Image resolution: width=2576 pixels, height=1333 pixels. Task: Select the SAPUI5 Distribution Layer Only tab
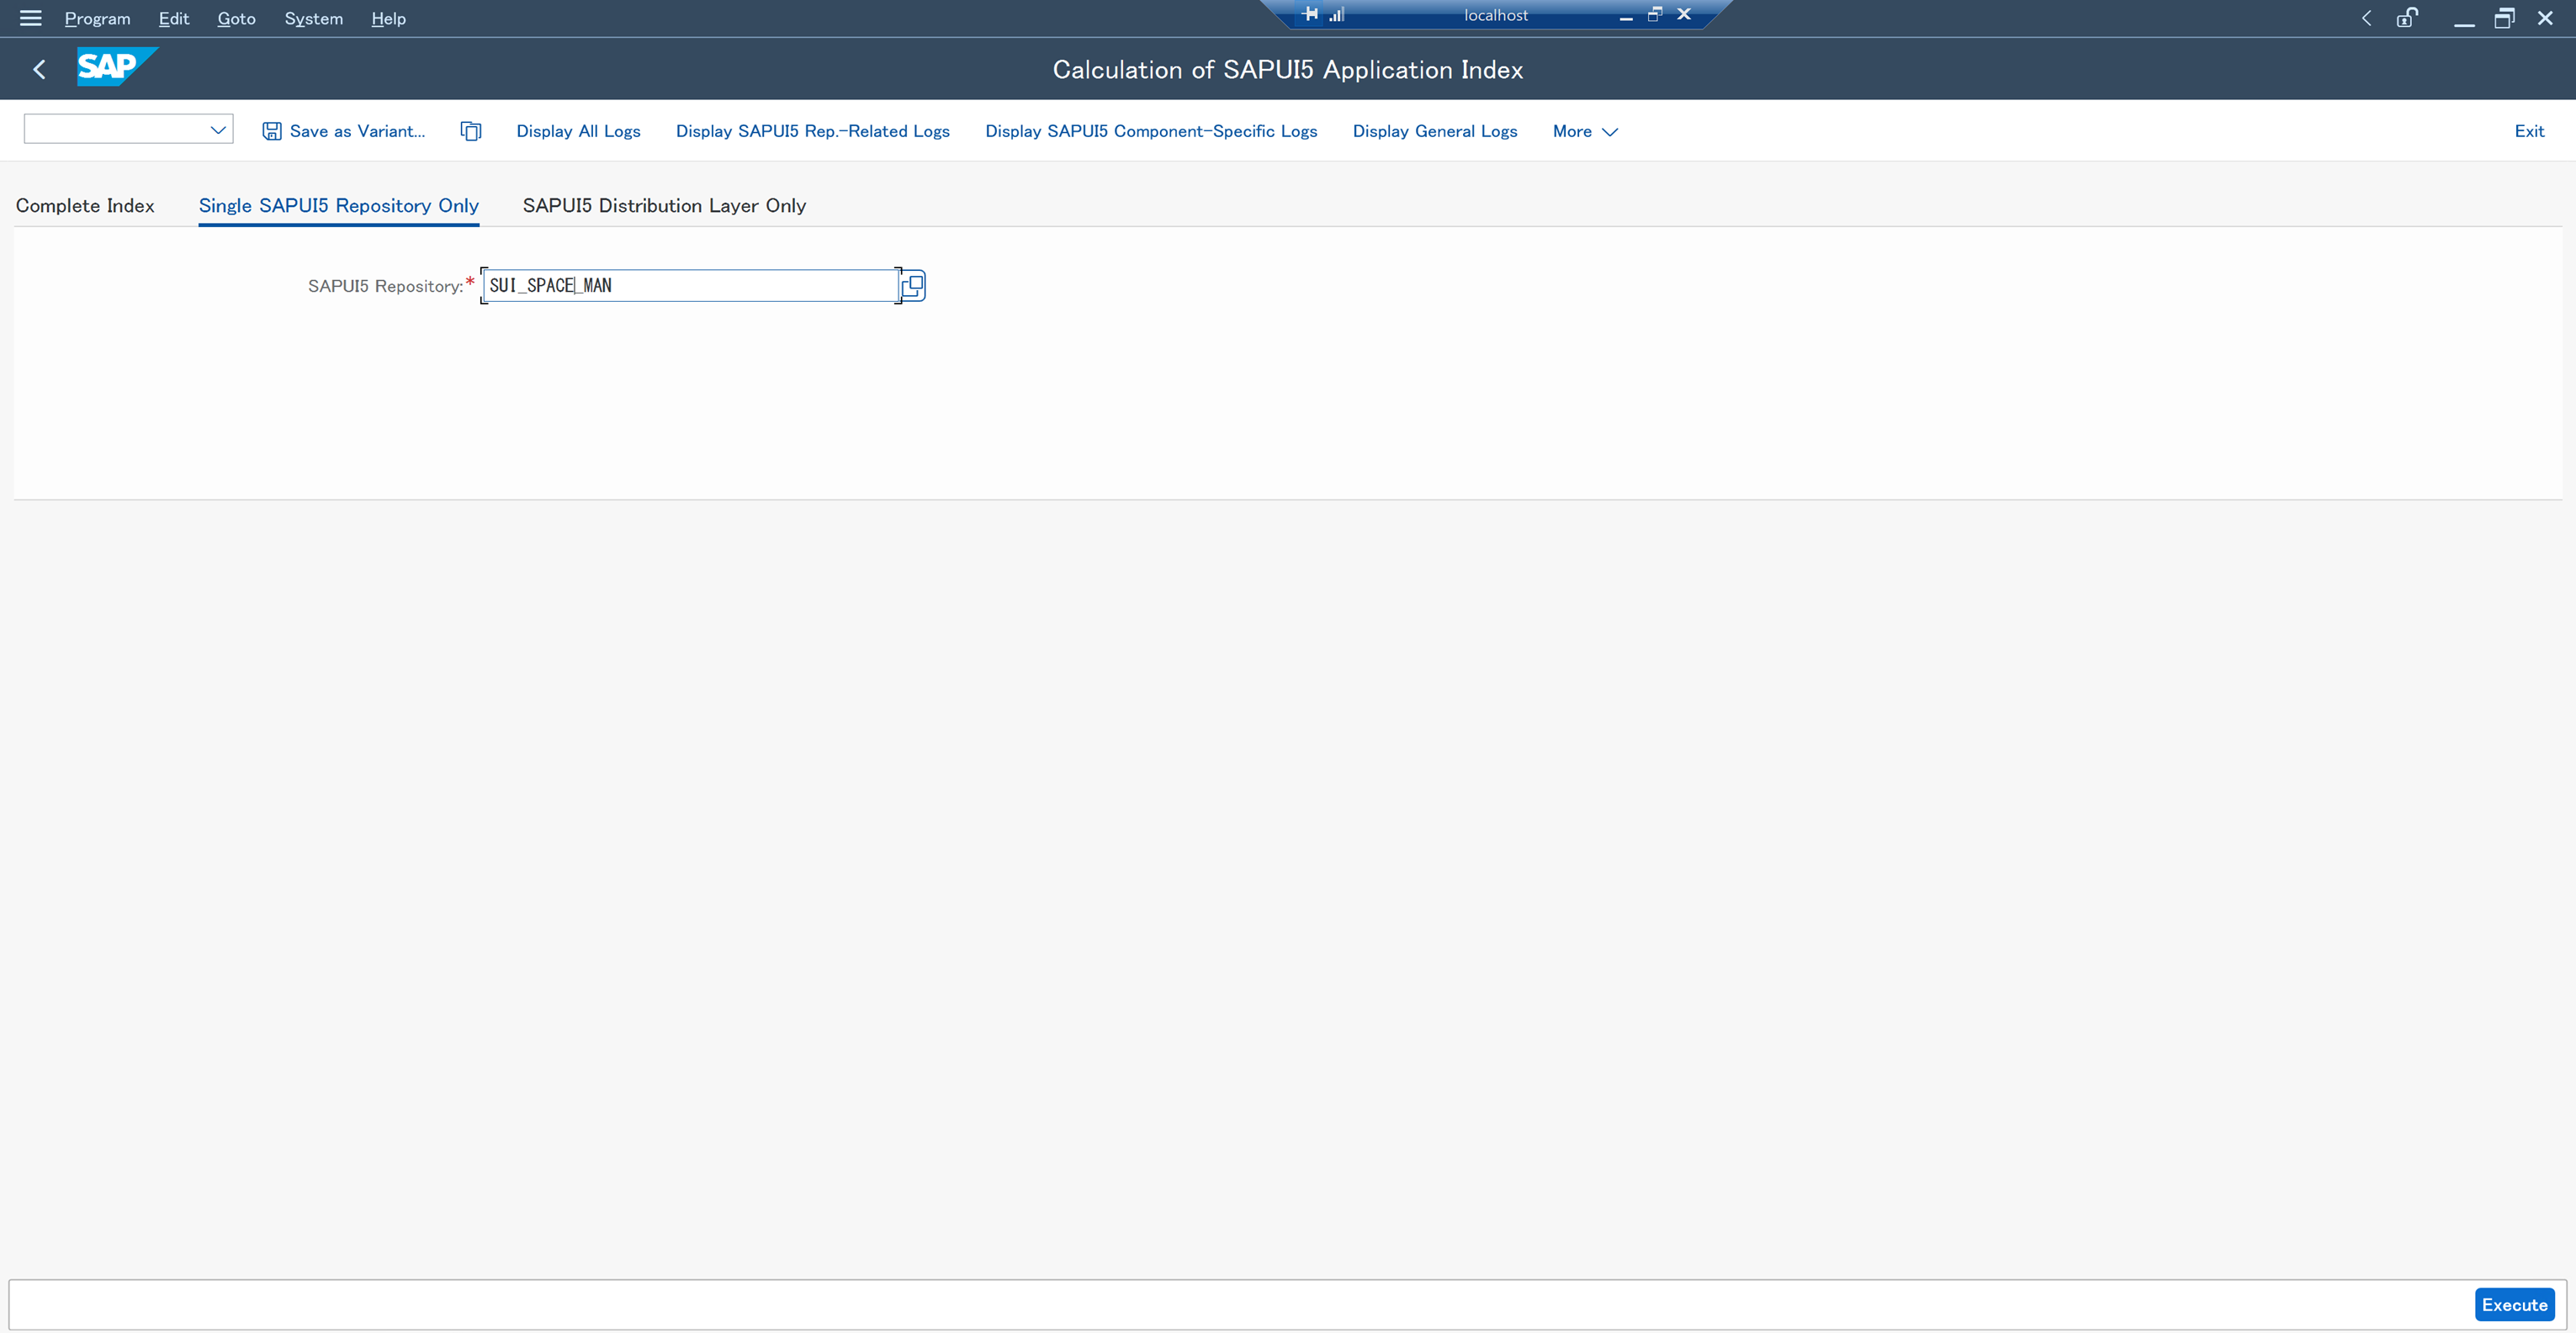coord(664,205)
